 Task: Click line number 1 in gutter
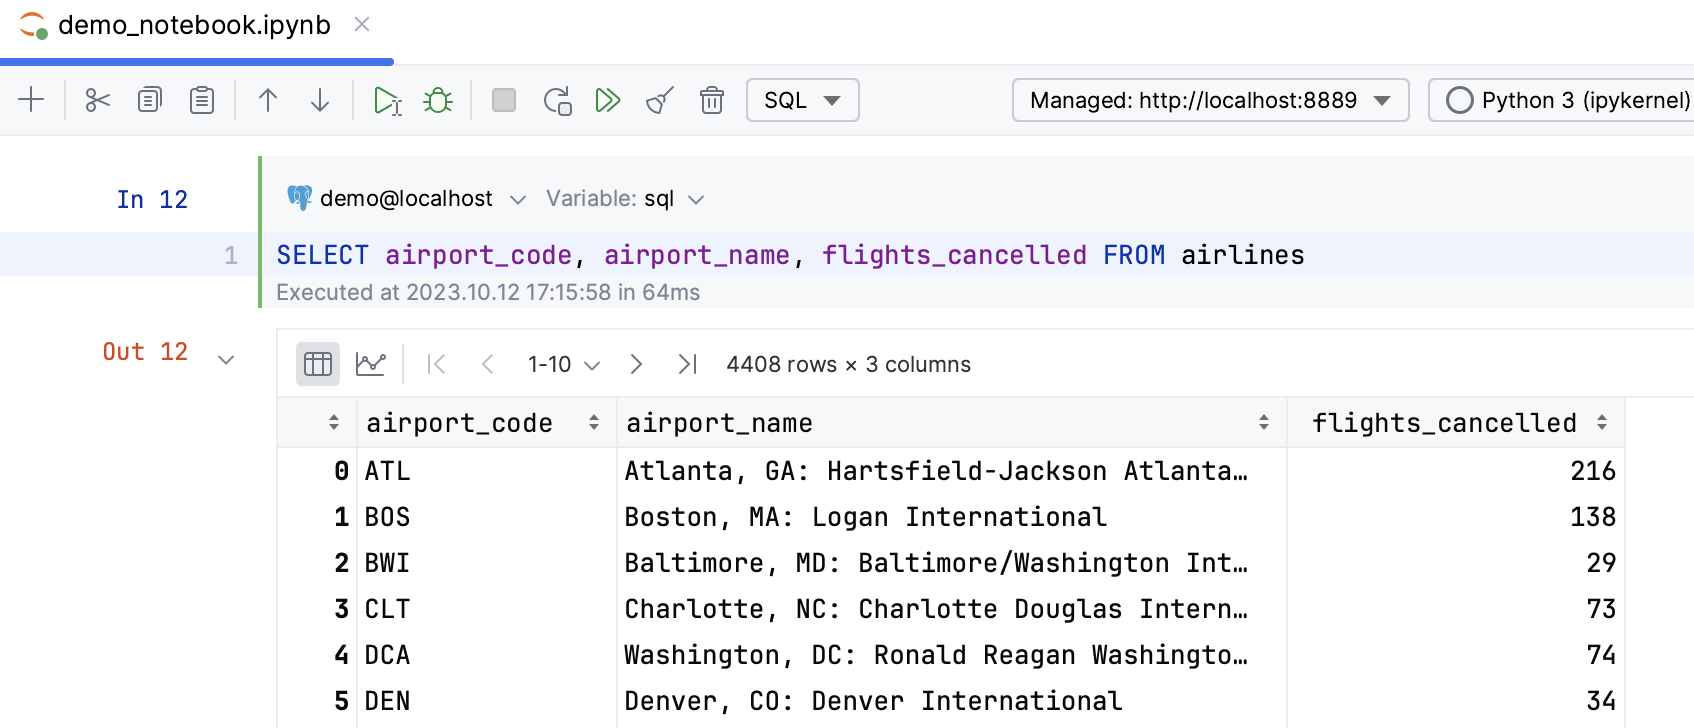pyautogui.click(x=231, y=256)
